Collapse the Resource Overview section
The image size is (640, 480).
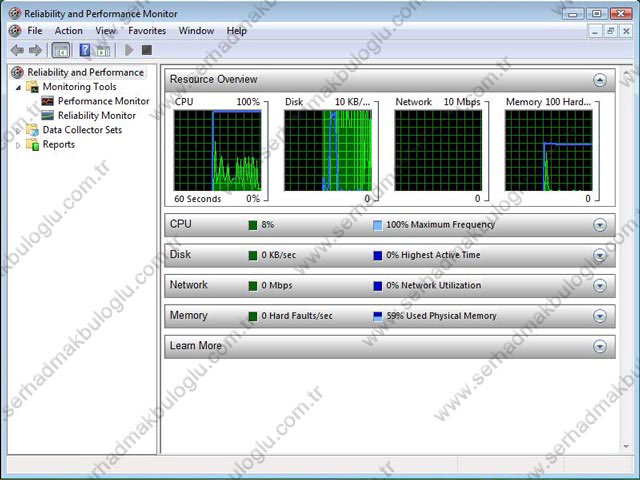coord(600,80)
